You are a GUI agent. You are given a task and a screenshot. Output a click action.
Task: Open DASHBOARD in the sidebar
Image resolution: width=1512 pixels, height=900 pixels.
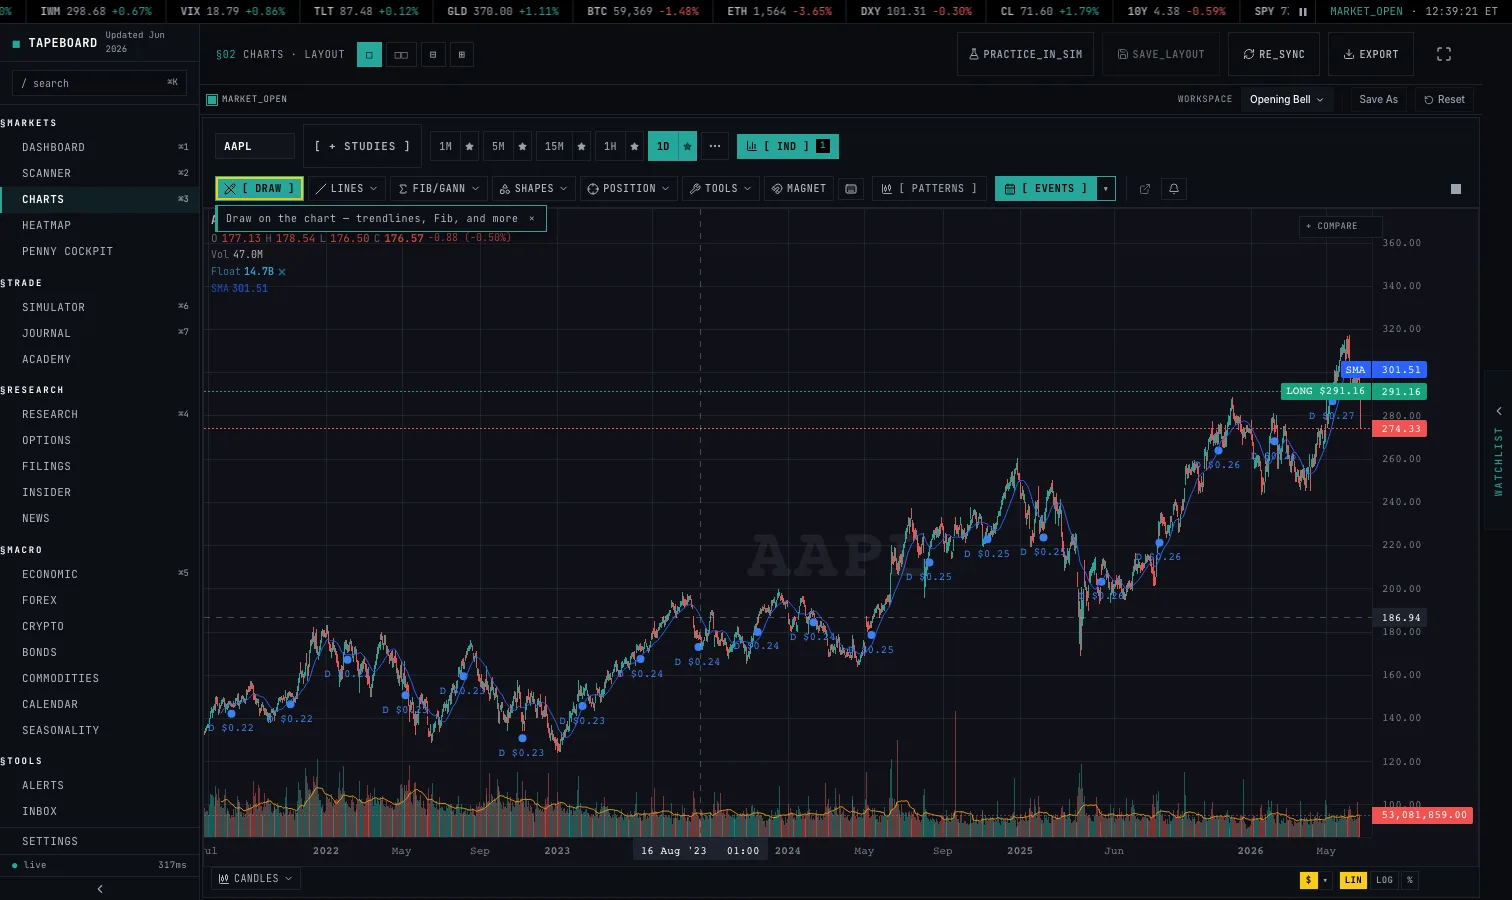click(x=100, y=147)
